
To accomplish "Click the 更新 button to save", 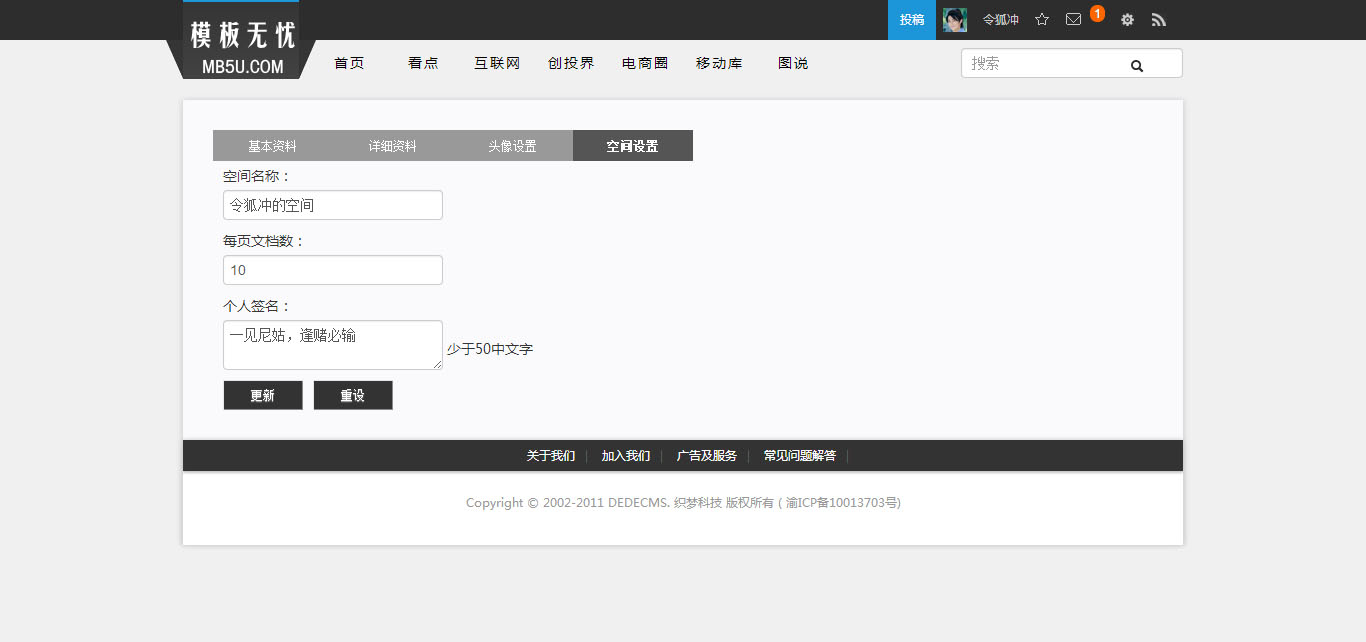I will point(263,396).
